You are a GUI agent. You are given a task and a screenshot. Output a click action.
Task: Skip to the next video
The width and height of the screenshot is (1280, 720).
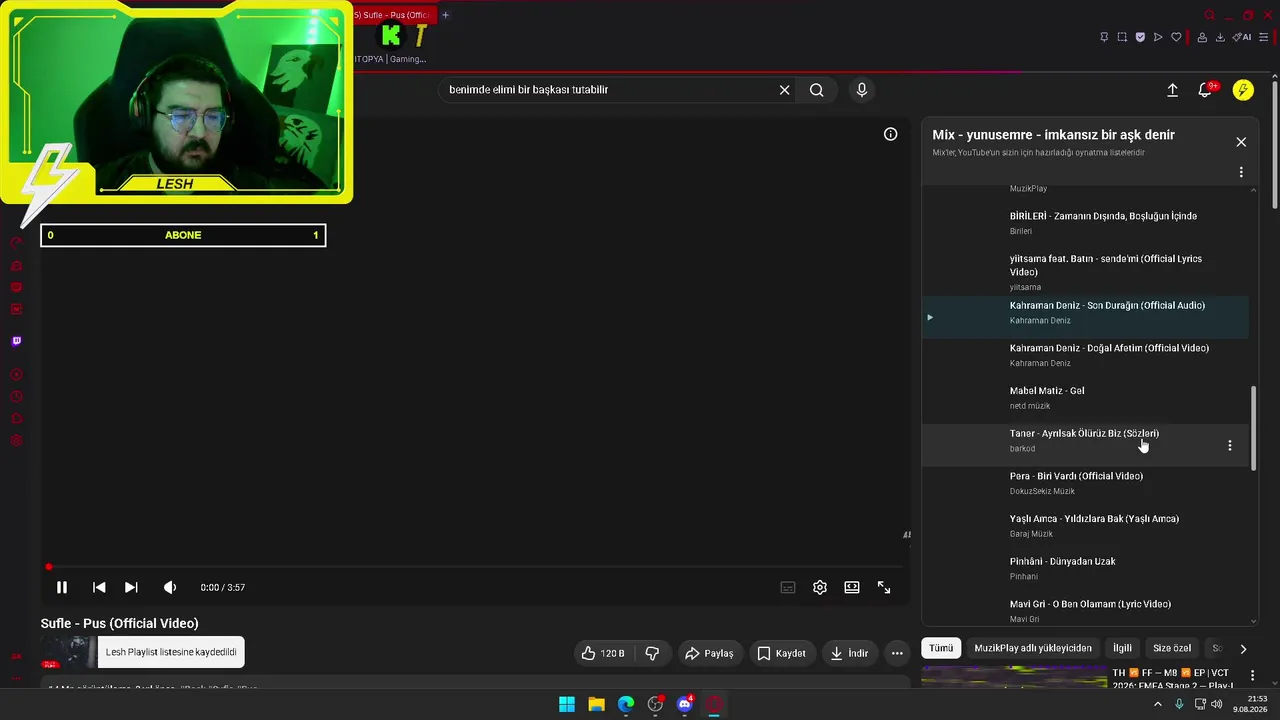click(131, 587)
